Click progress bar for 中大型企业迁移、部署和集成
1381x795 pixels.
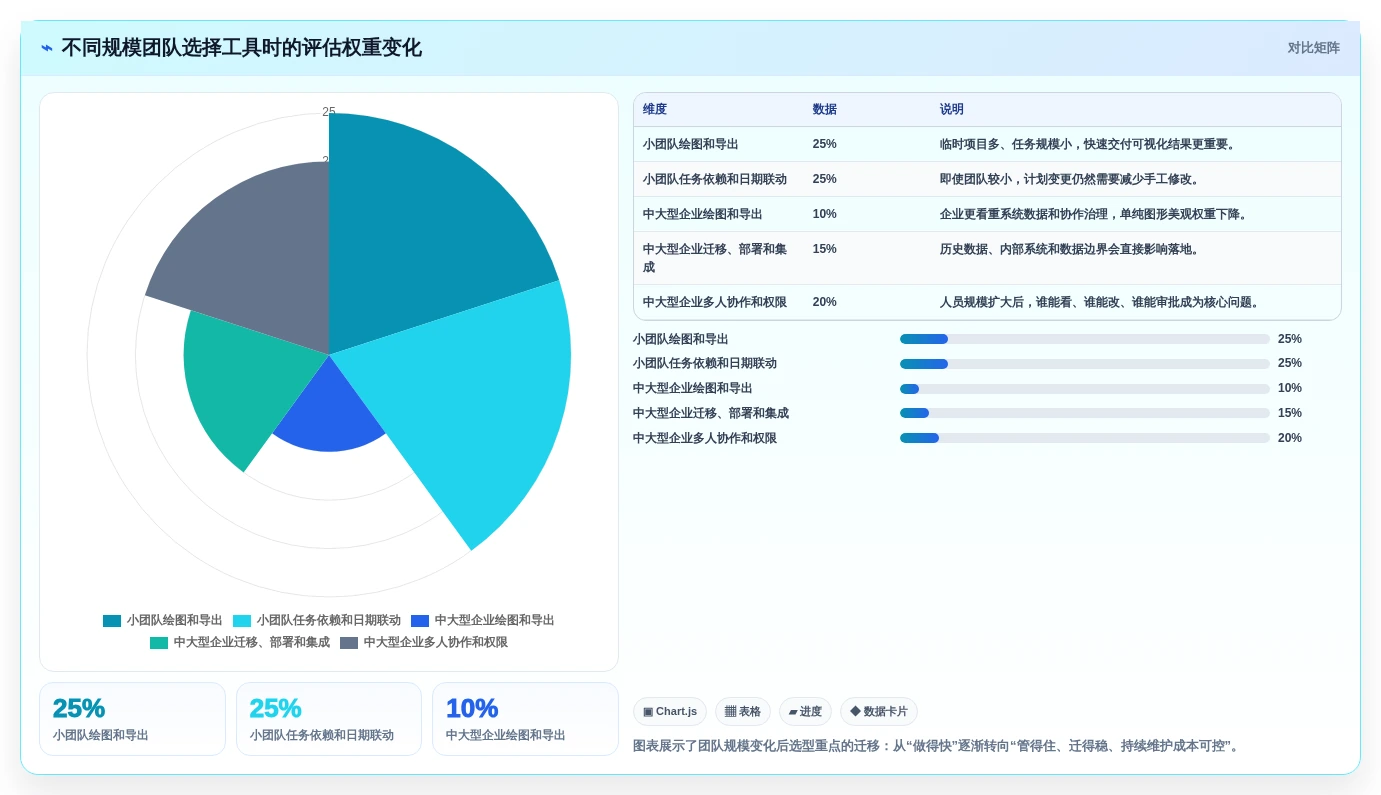coord(1085,413)
